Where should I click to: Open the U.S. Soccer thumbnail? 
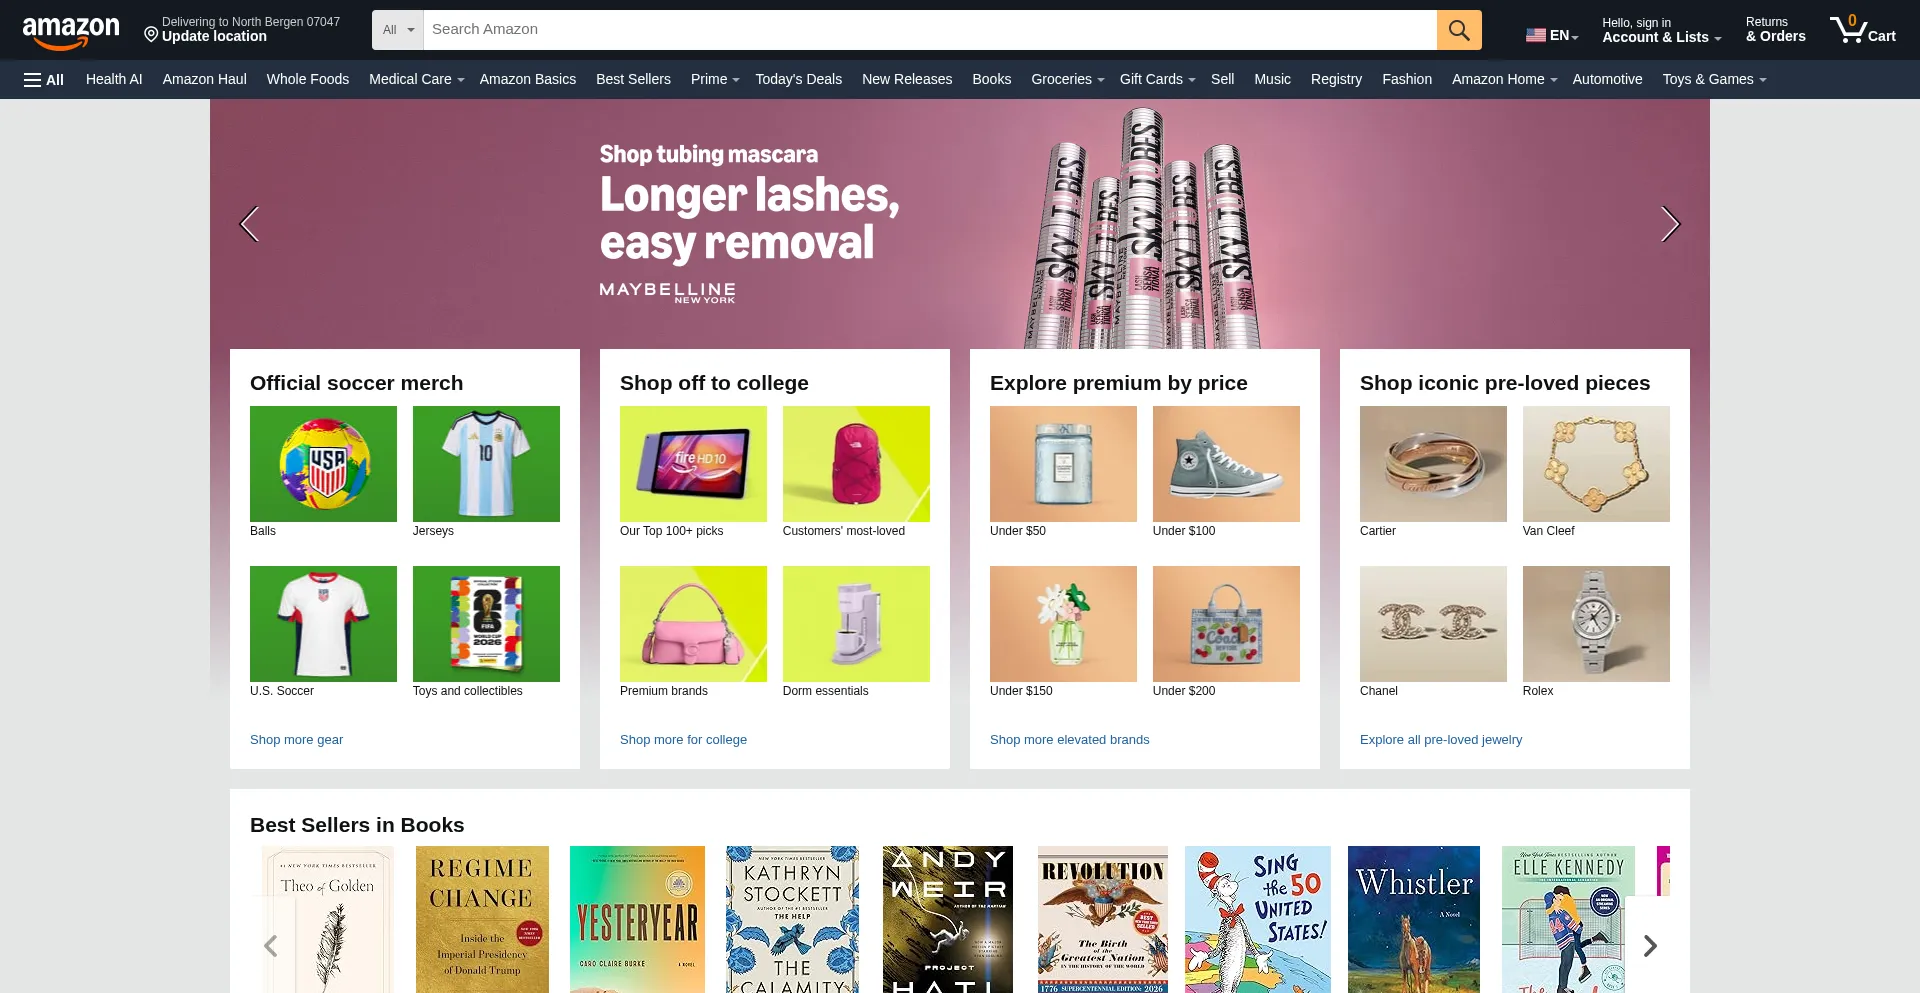(x=323, y=624)
